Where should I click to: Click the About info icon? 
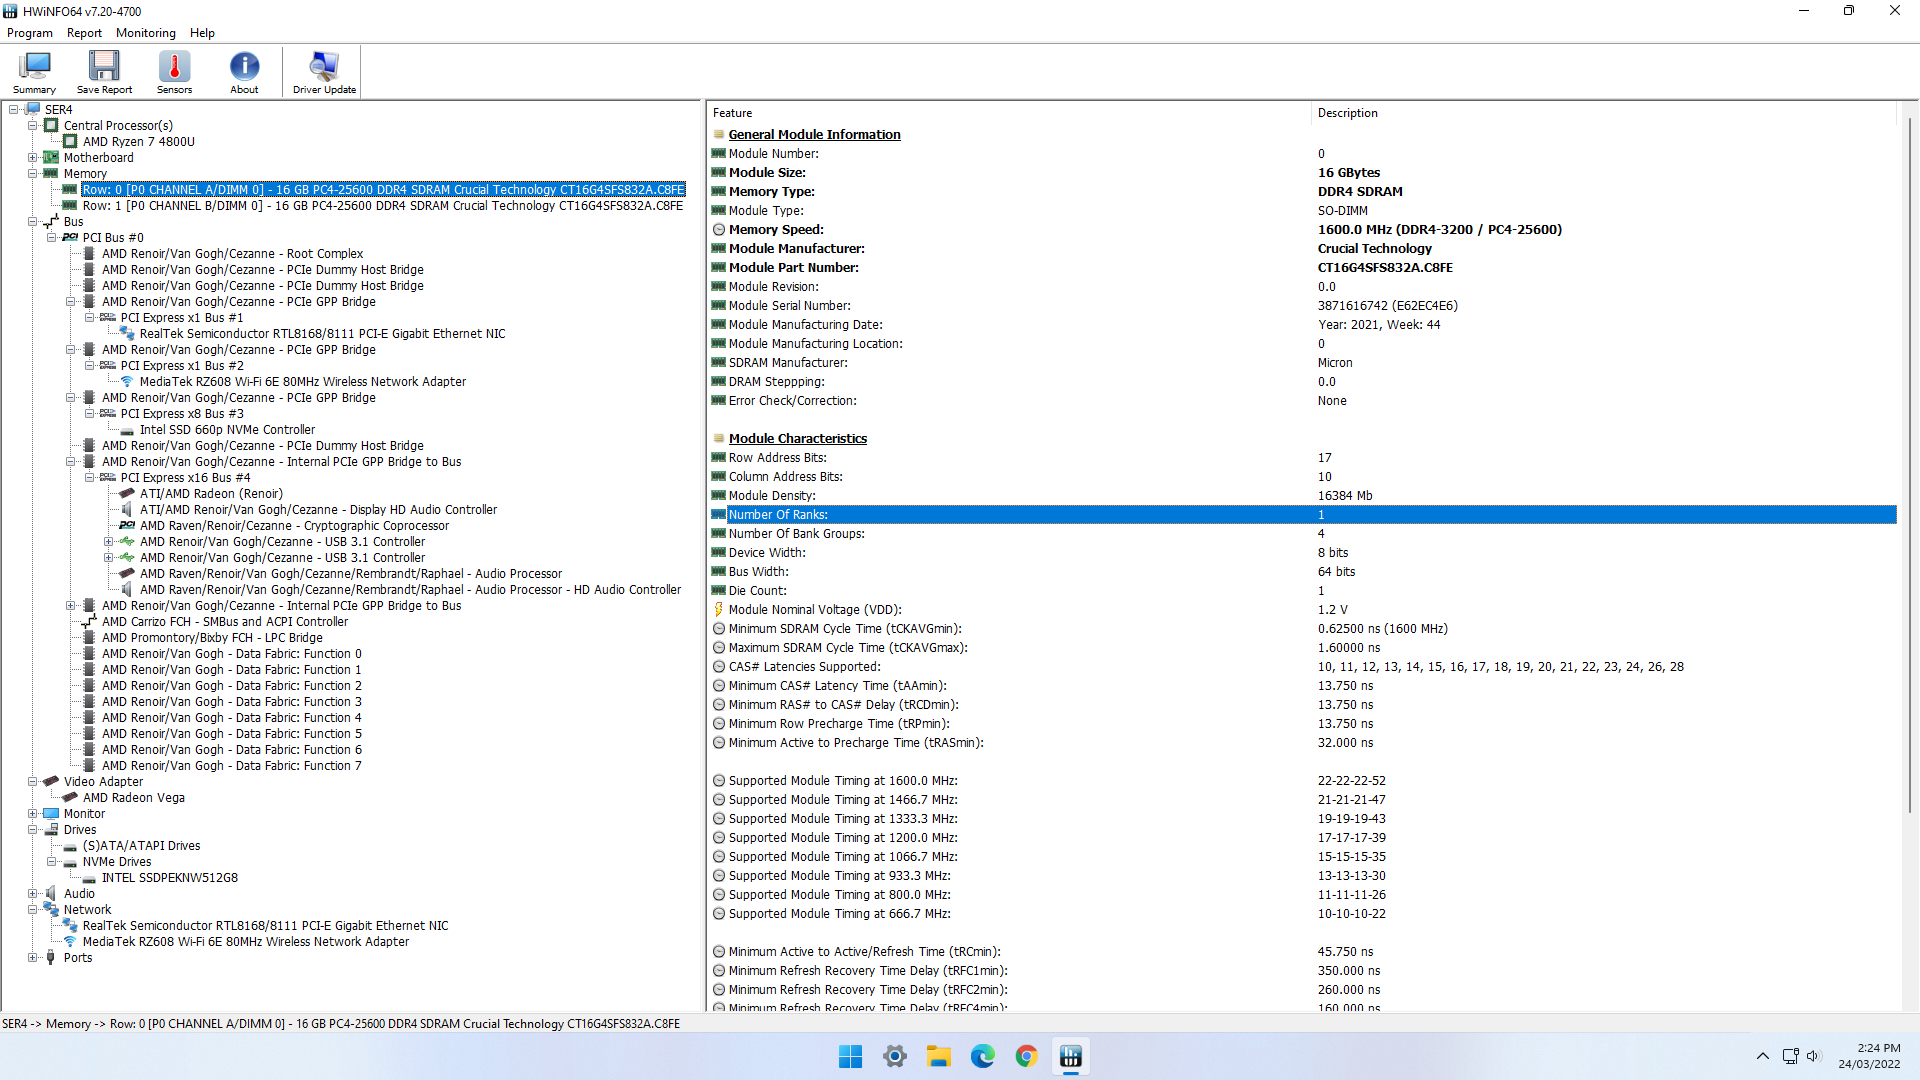pyautogui.click(x=244, y=72)
